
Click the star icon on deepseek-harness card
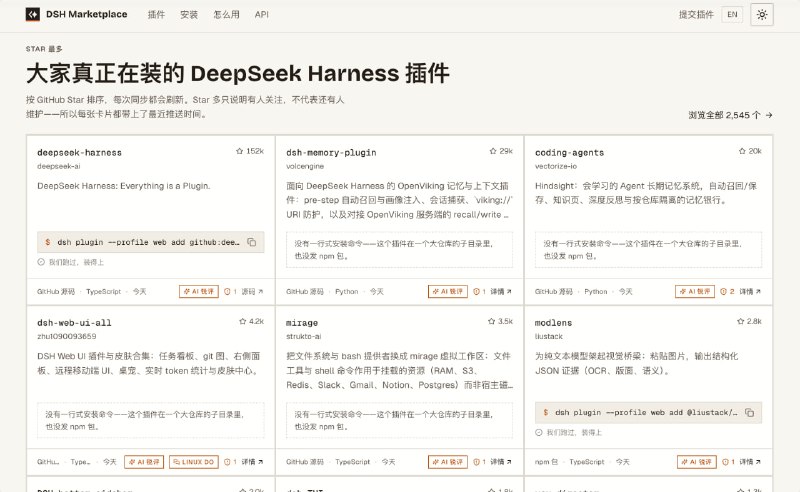[x=239, y=151]
